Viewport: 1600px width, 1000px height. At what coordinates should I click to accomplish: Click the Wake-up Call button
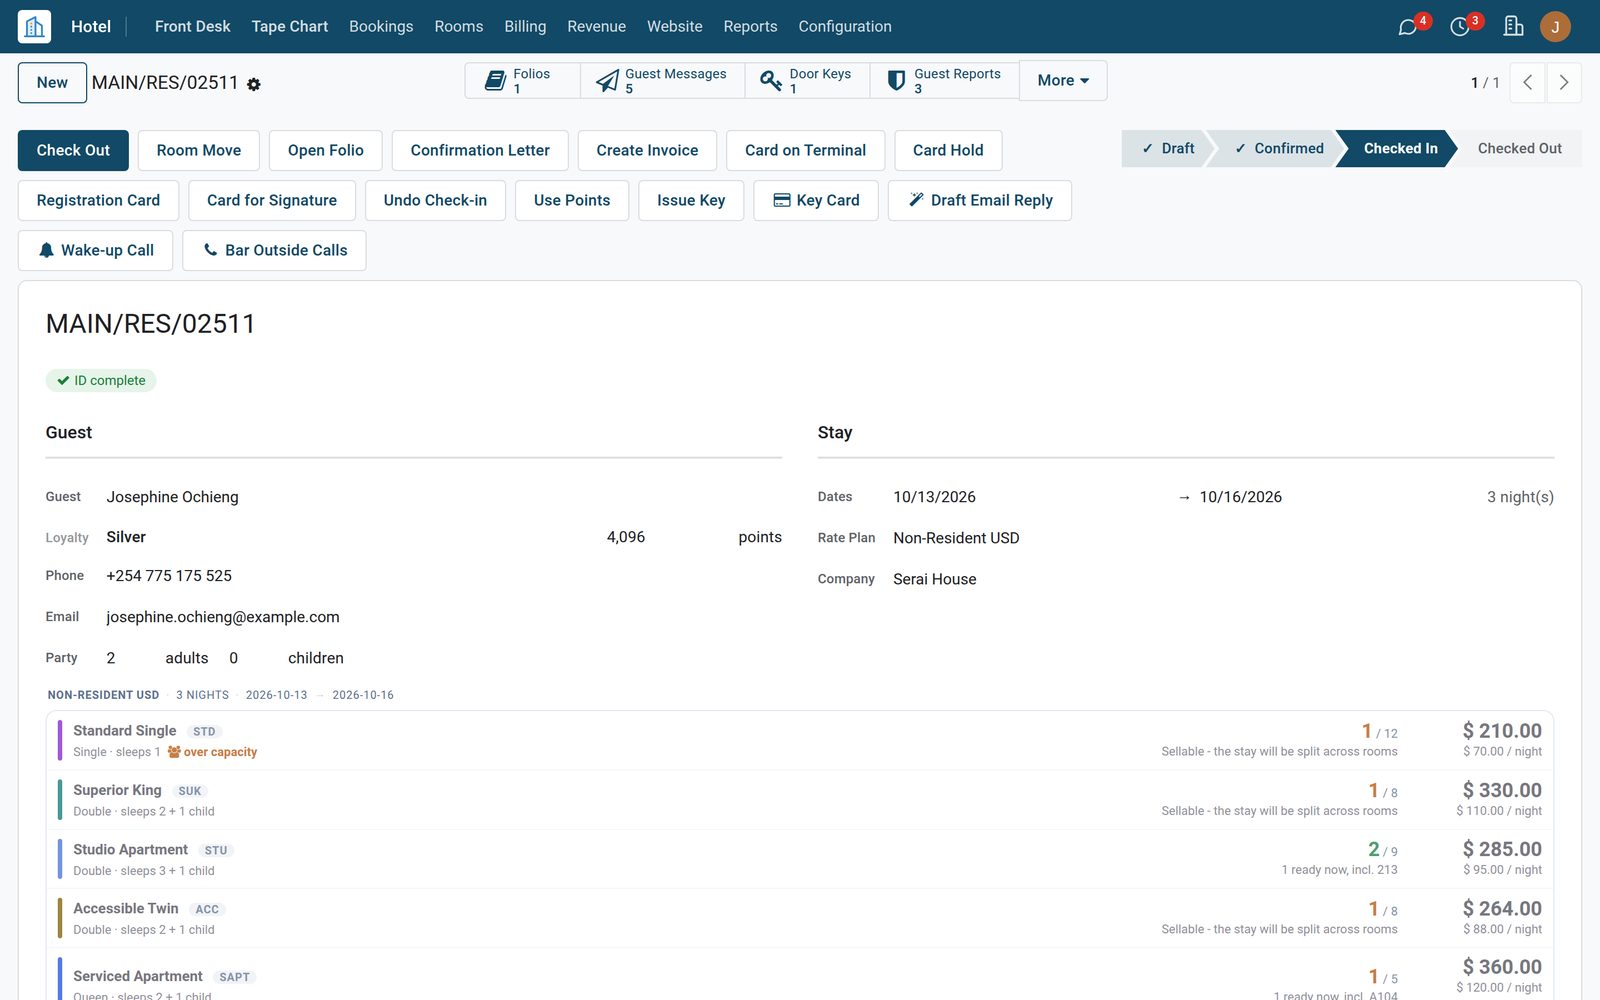[x=96, y=250]
